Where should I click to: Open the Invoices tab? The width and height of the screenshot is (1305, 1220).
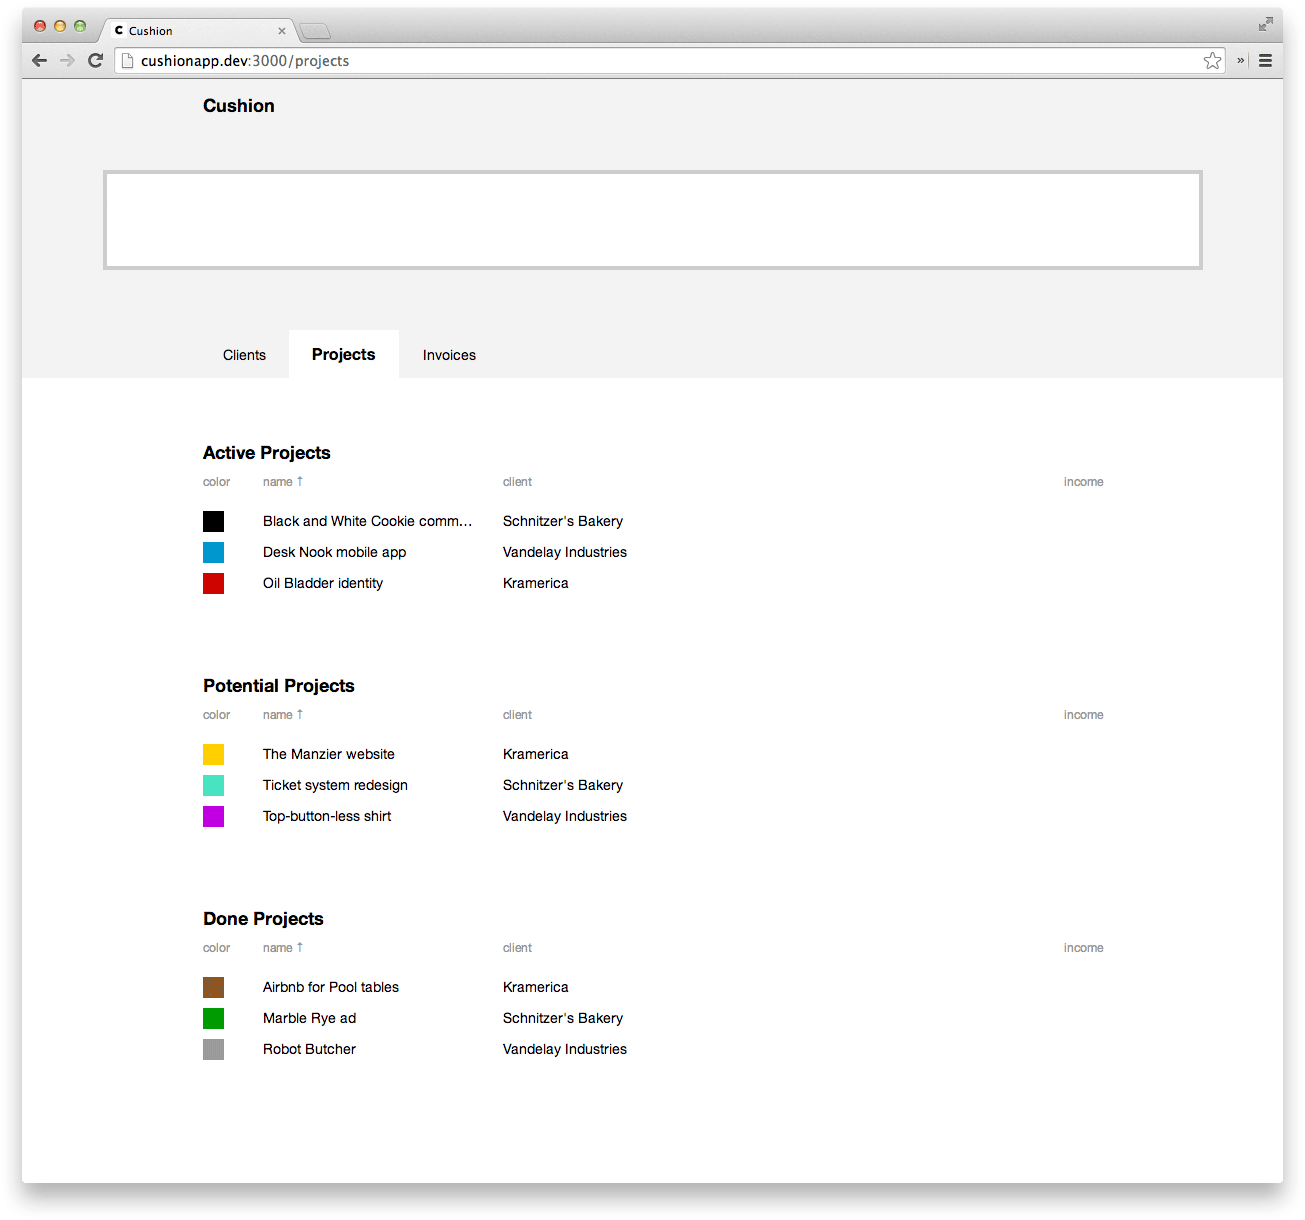(x=449, y=355)
